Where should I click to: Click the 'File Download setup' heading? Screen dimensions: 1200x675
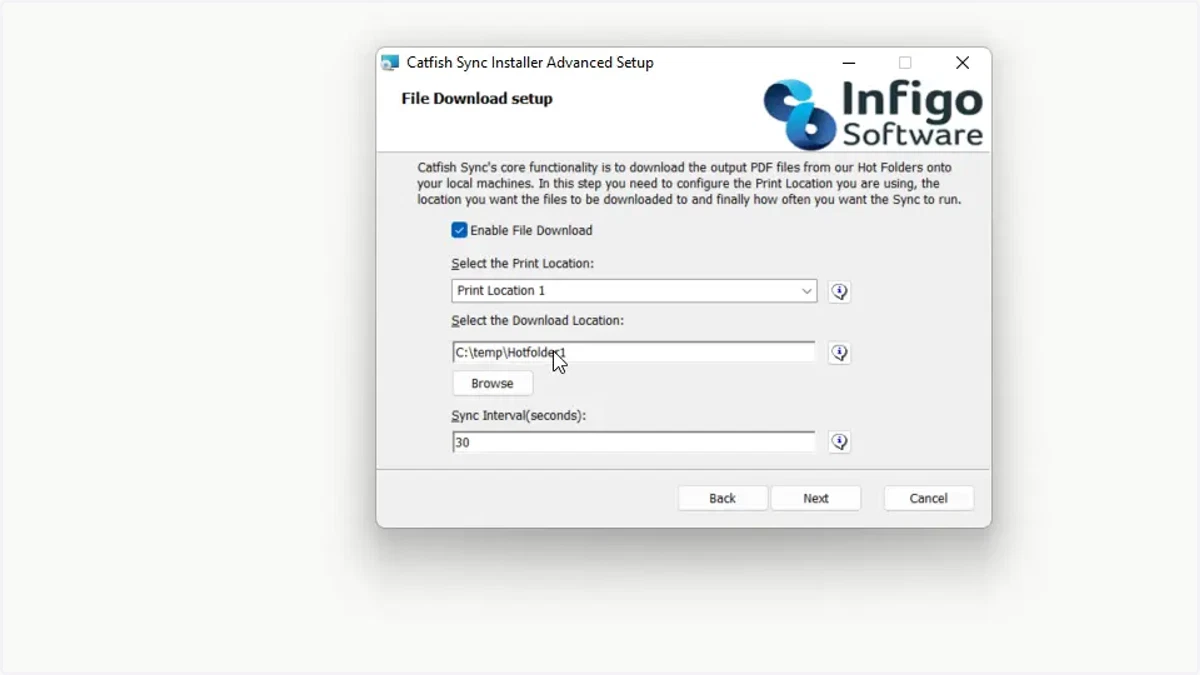(477, 98)
